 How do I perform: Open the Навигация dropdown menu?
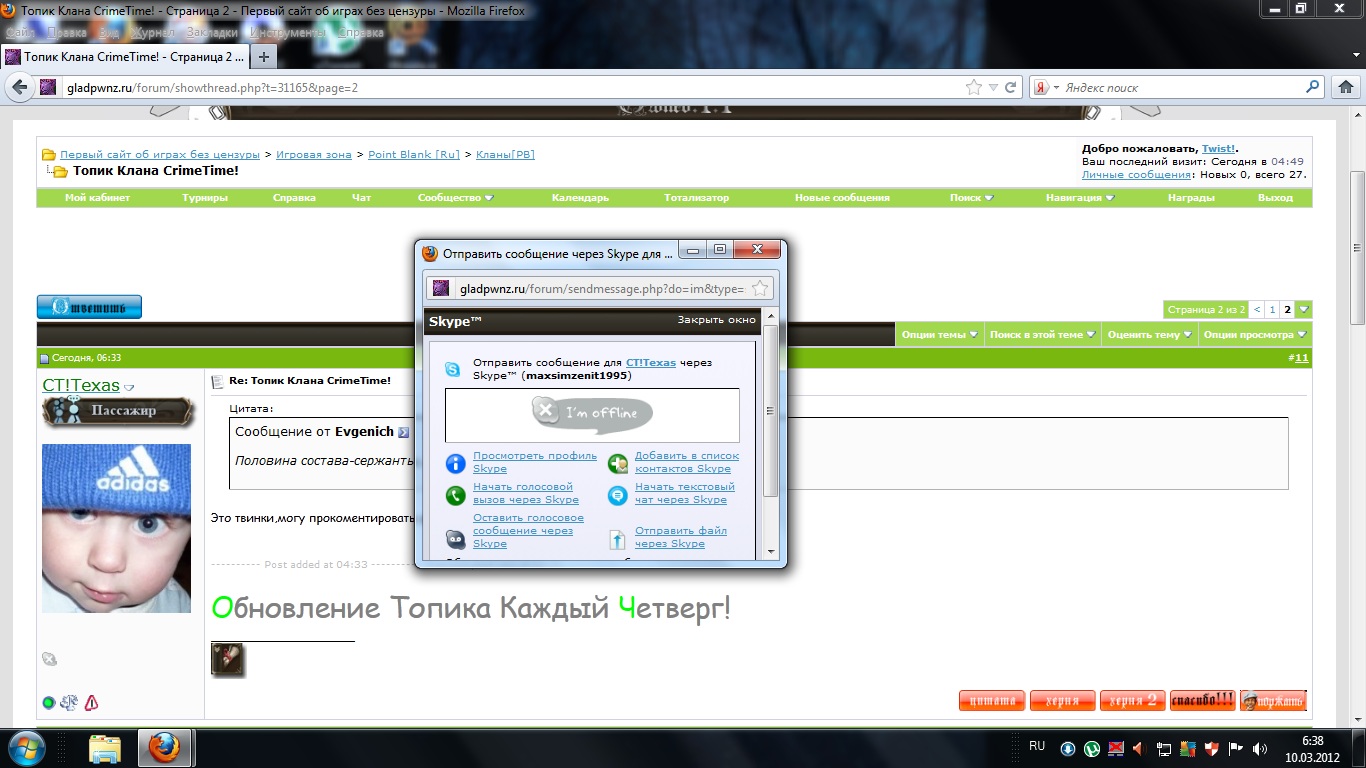pos(1080,198)
